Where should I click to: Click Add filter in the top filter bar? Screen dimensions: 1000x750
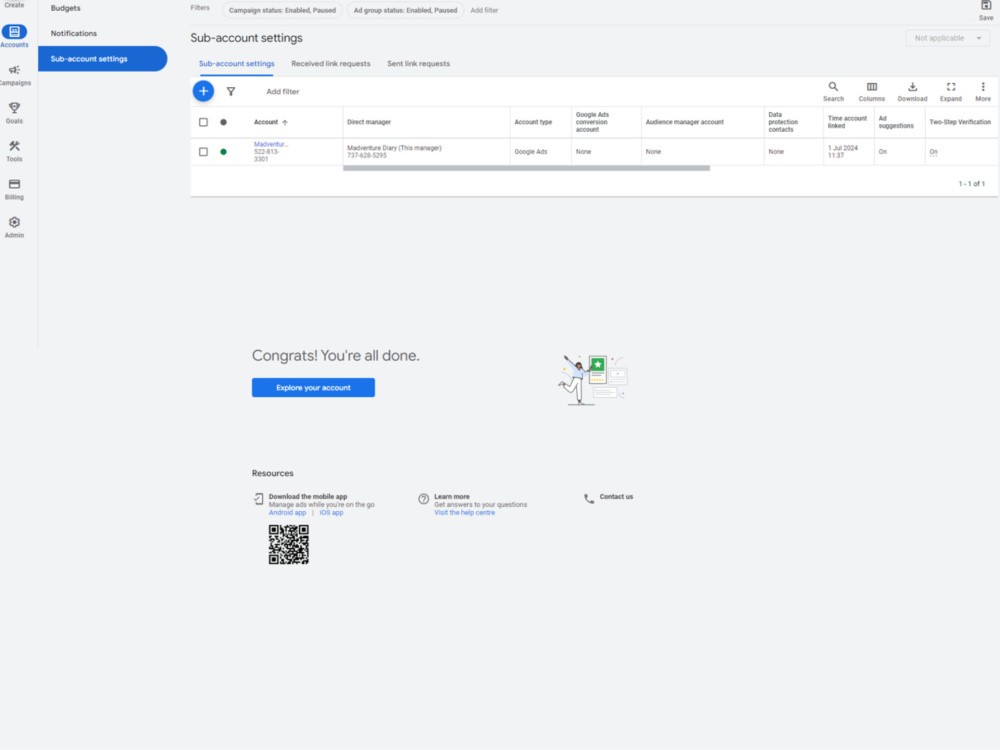coord(484,10)
